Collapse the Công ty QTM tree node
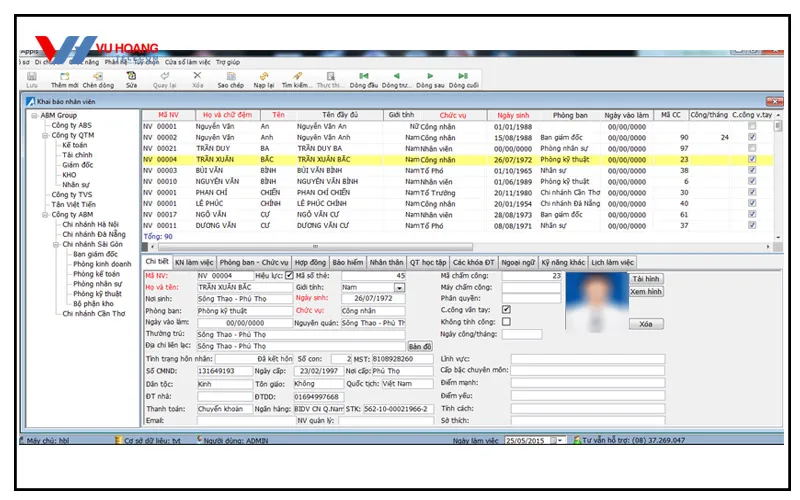The height and width of the screenshot is (500, 800). tap(45, 135)
